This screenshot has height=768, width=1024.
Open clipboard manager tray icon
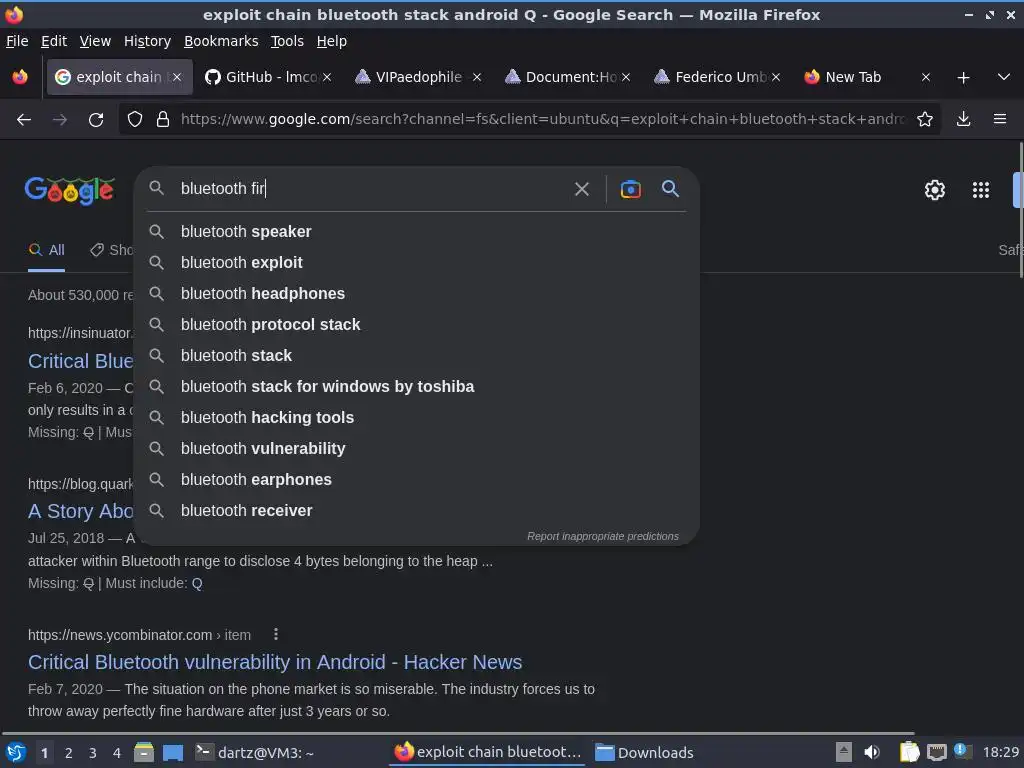tap(909, 752)
